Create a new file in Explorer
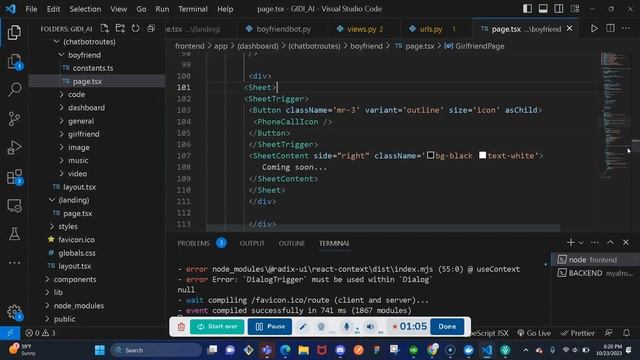Viewport: 640px width, 360px height. point(105,29)
